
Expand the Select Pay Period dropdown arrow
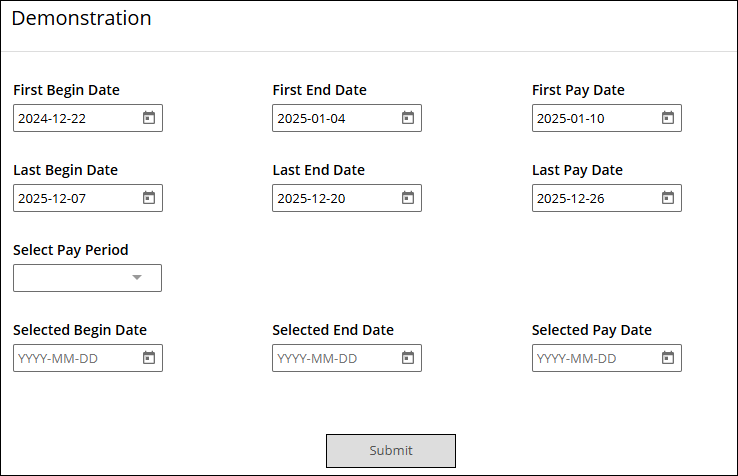pos(137,278)
